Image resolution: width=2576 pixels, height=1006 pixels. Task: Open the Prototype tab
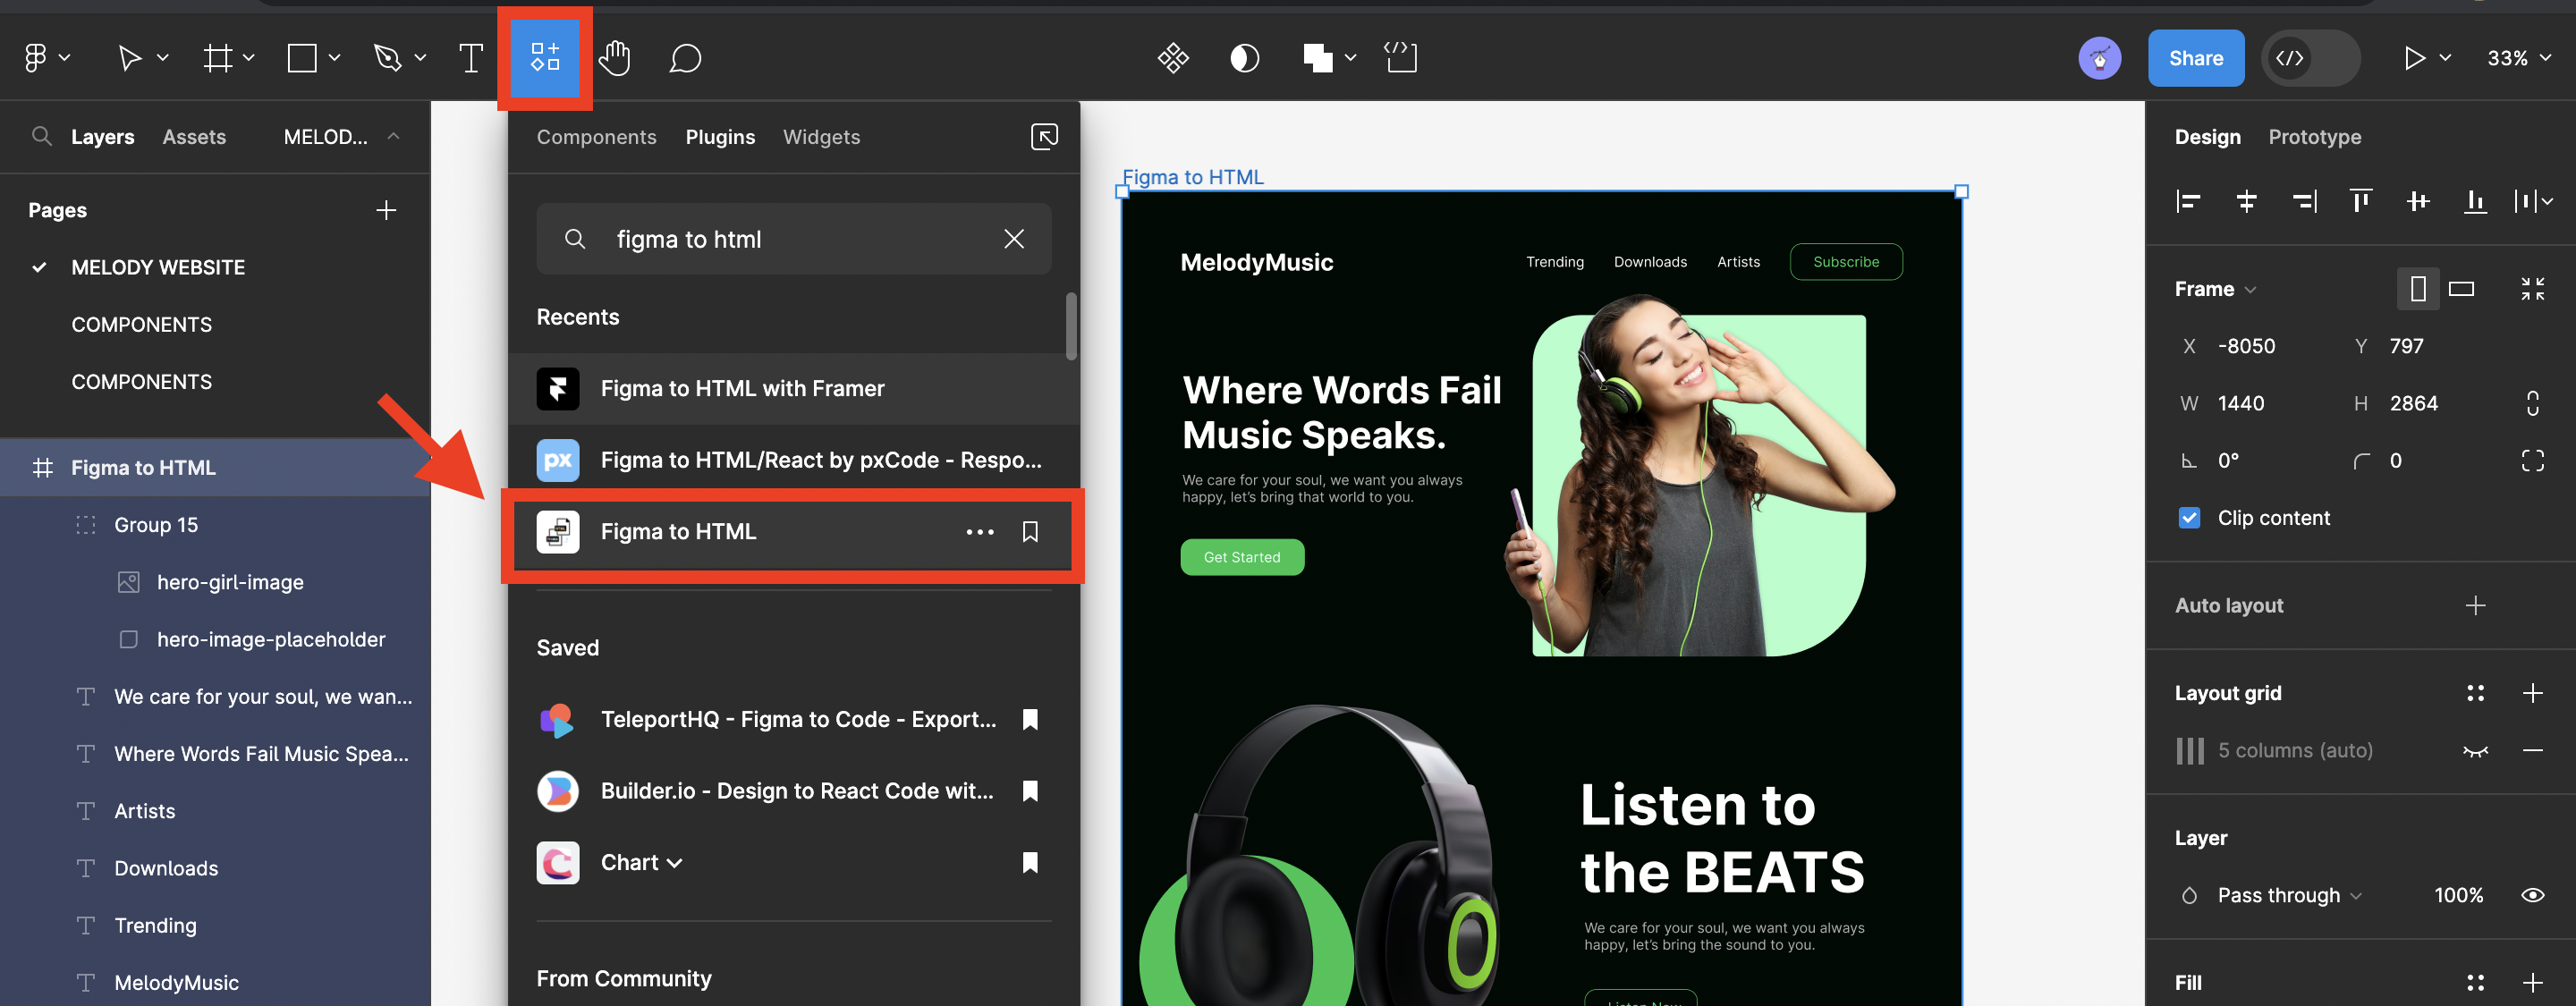(x=2314, y=137)
